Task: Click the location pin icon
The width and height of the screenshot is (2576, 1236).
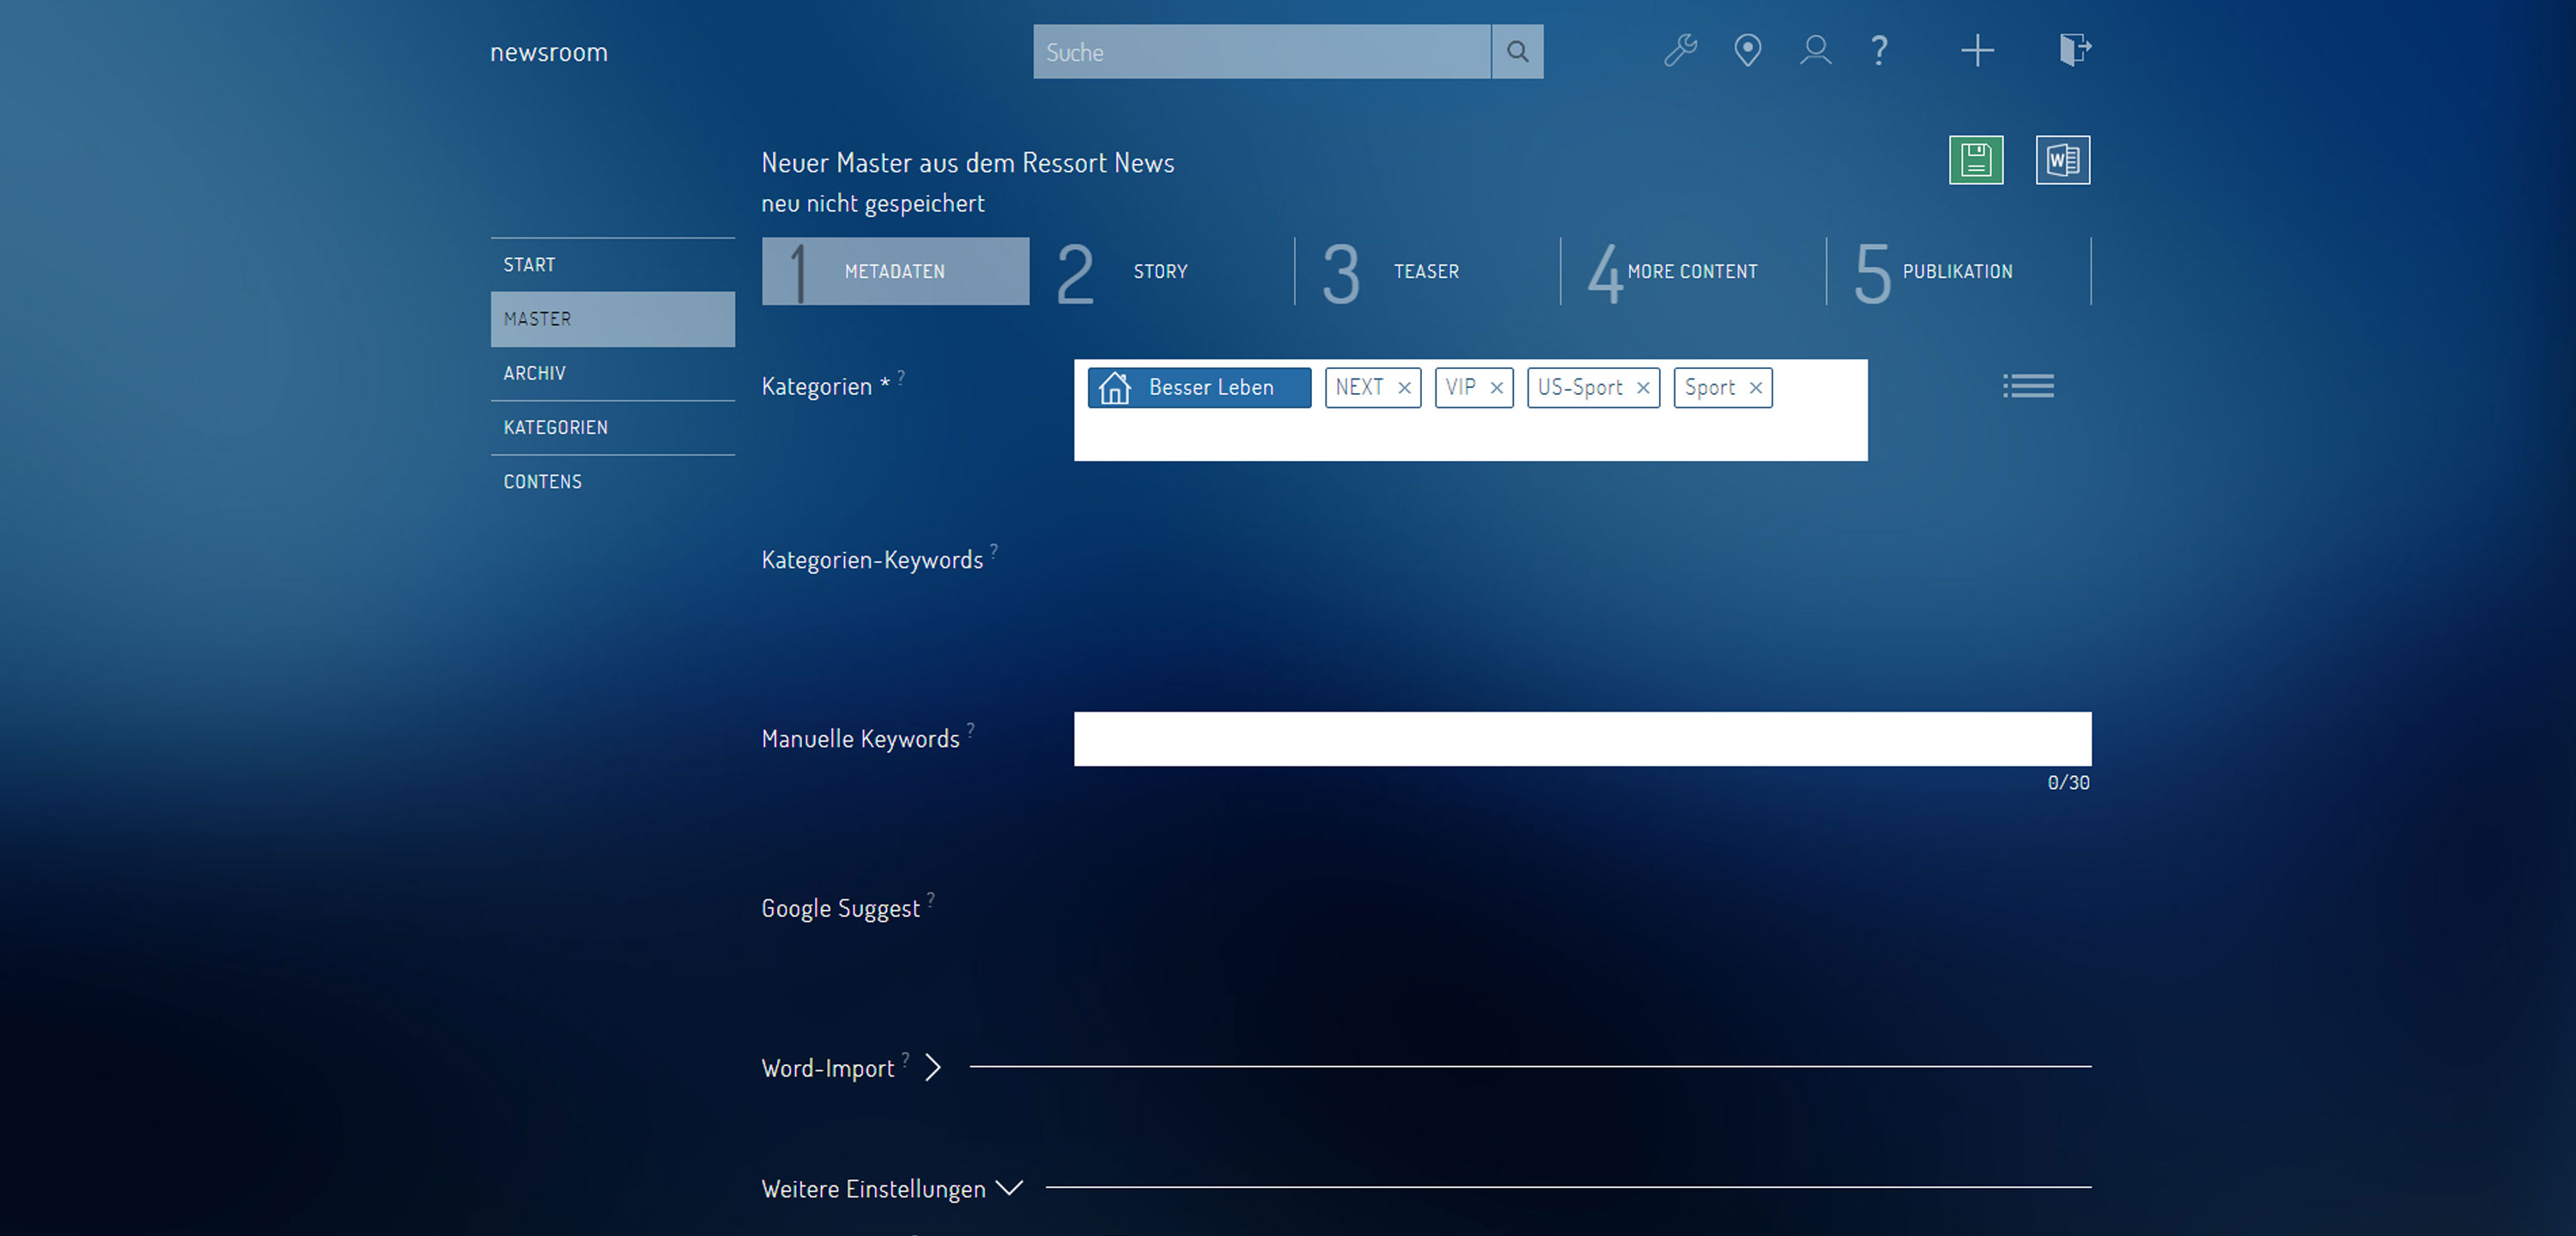Action: [1747, 51]
